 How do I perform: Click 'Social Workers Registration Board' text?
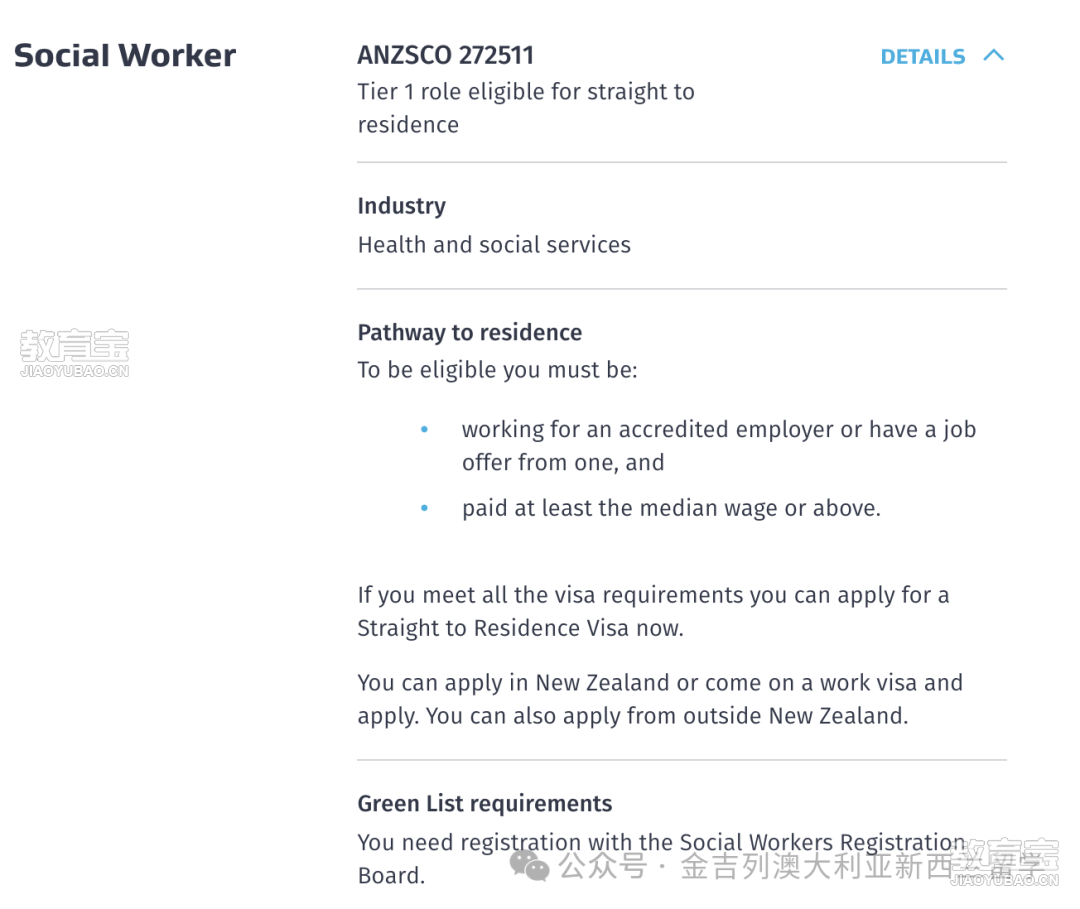pos(662,859)
